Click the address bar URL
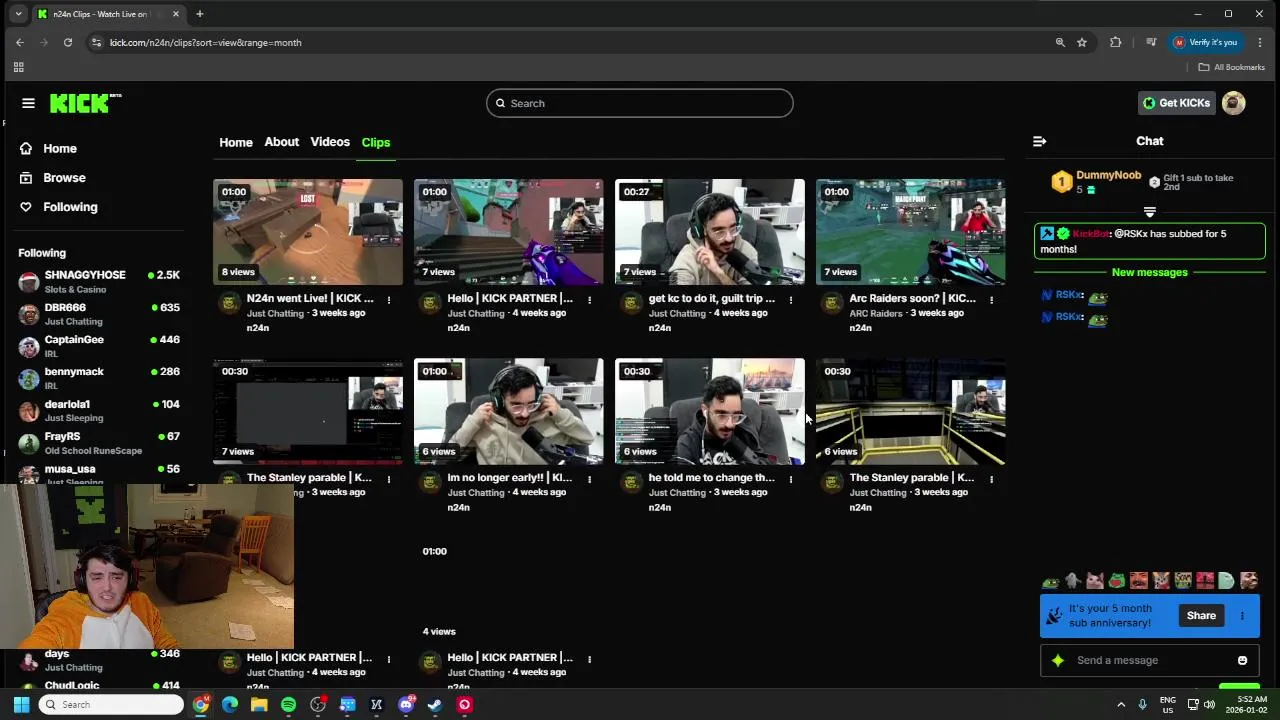This screenshot has width=1280, height=720. 205,42
